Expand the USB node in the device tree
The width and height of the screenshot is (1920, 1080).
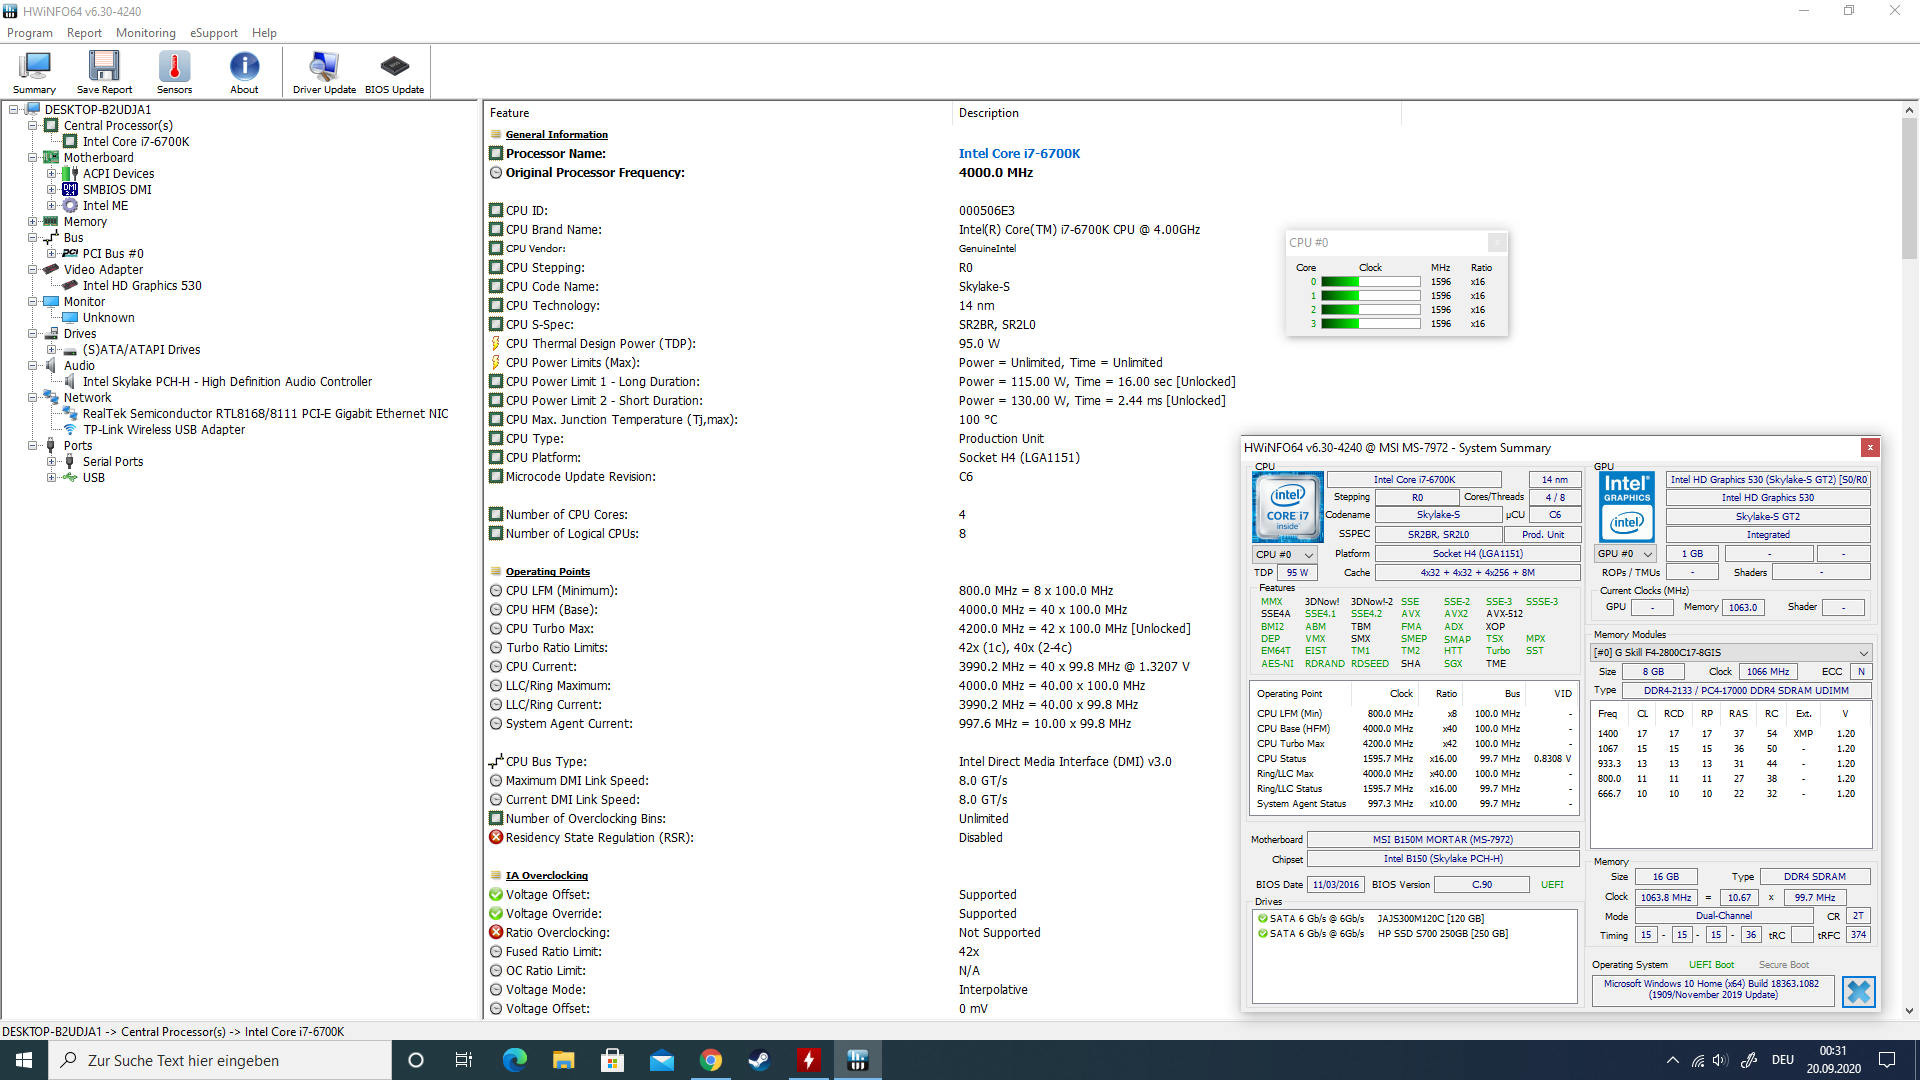pos(52,477)
